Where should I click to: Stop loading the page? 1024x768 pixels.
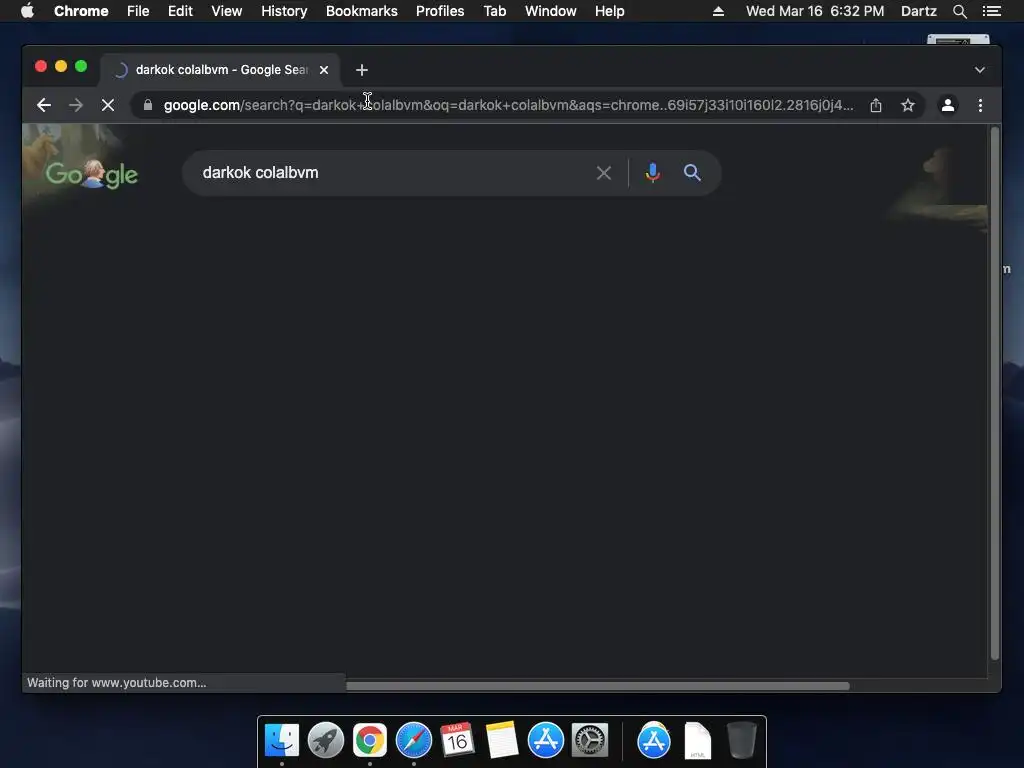coord(108,105)
